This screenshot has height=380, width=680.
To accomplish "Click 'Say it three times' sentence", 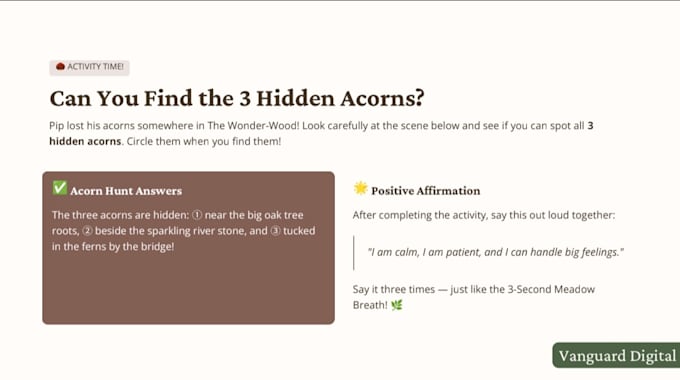I will [474, 297].
